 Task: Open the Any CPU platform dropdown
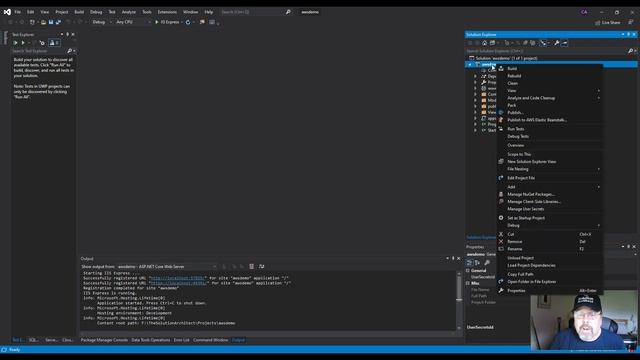[133, 22]
